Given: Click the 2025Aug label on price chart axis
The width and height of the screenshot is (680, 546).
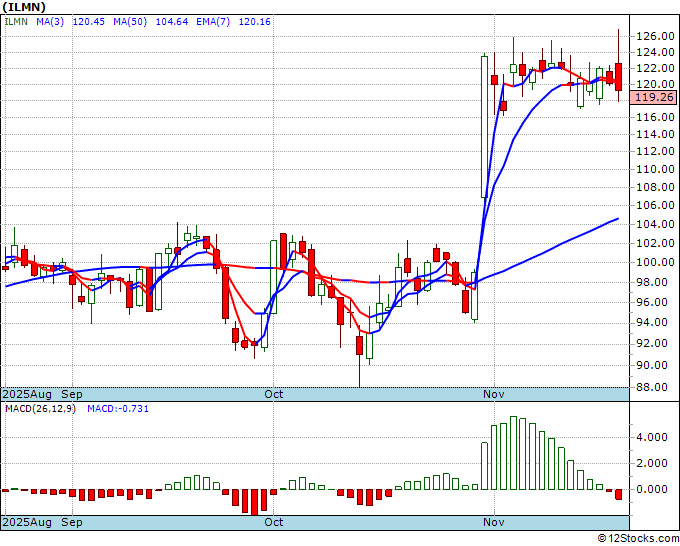Looking at the screenshot, I should pyautogui.click(x=27, y=394).
